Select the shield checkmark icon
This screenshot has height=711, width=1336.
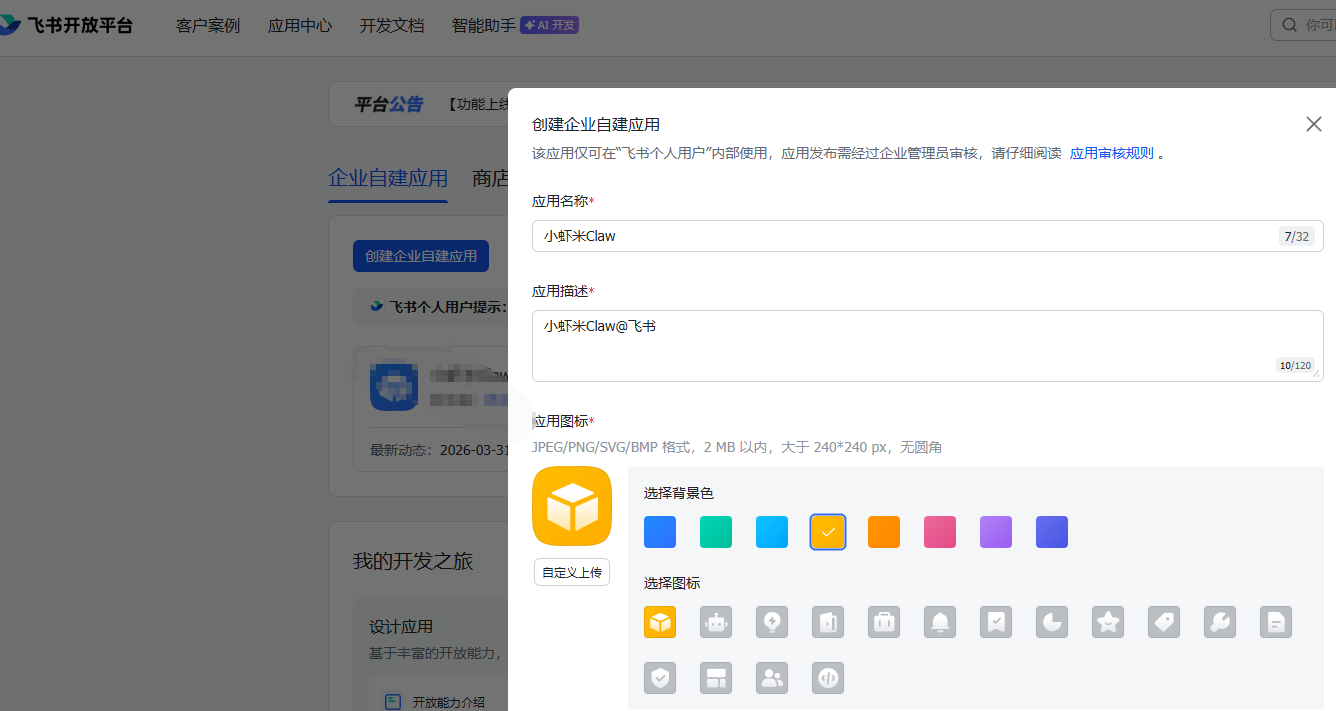[x=660, y=678]
